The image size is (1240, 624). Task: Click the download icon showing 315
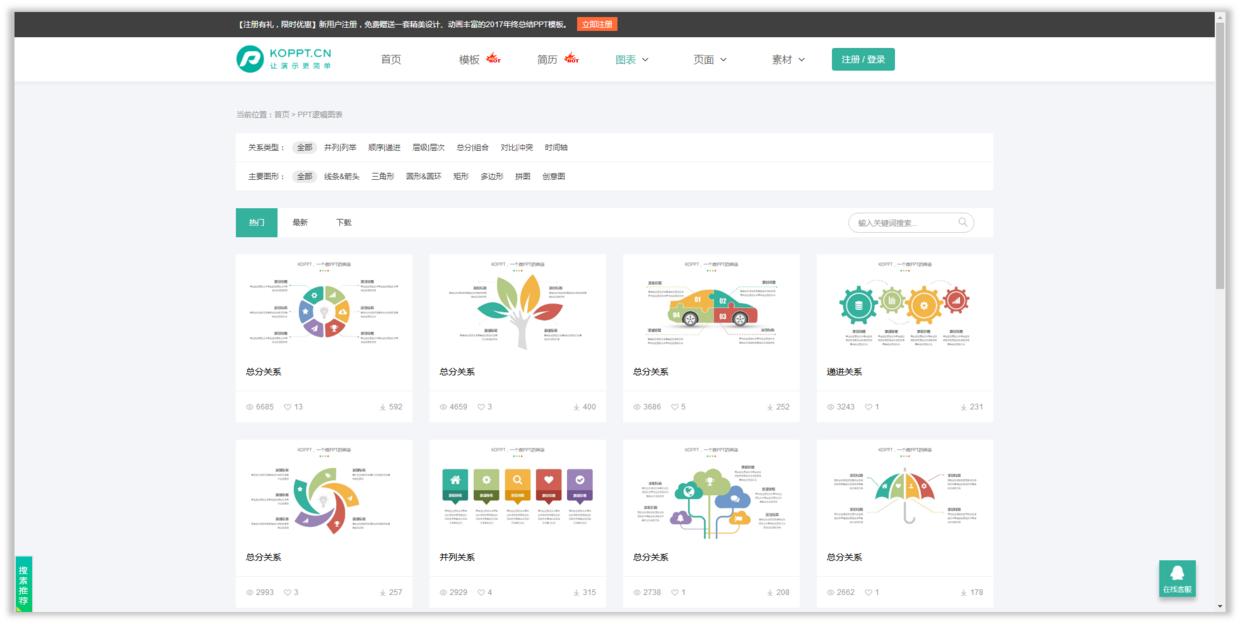click(x=576, y=592)
